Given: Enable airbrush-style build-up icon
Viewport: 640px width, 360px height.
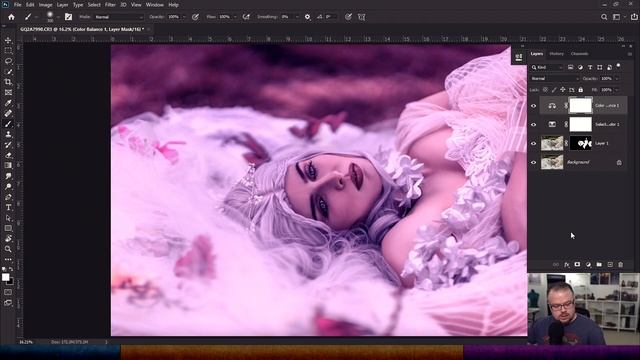Looking at the screenshot, I should (x=246, y=17).
